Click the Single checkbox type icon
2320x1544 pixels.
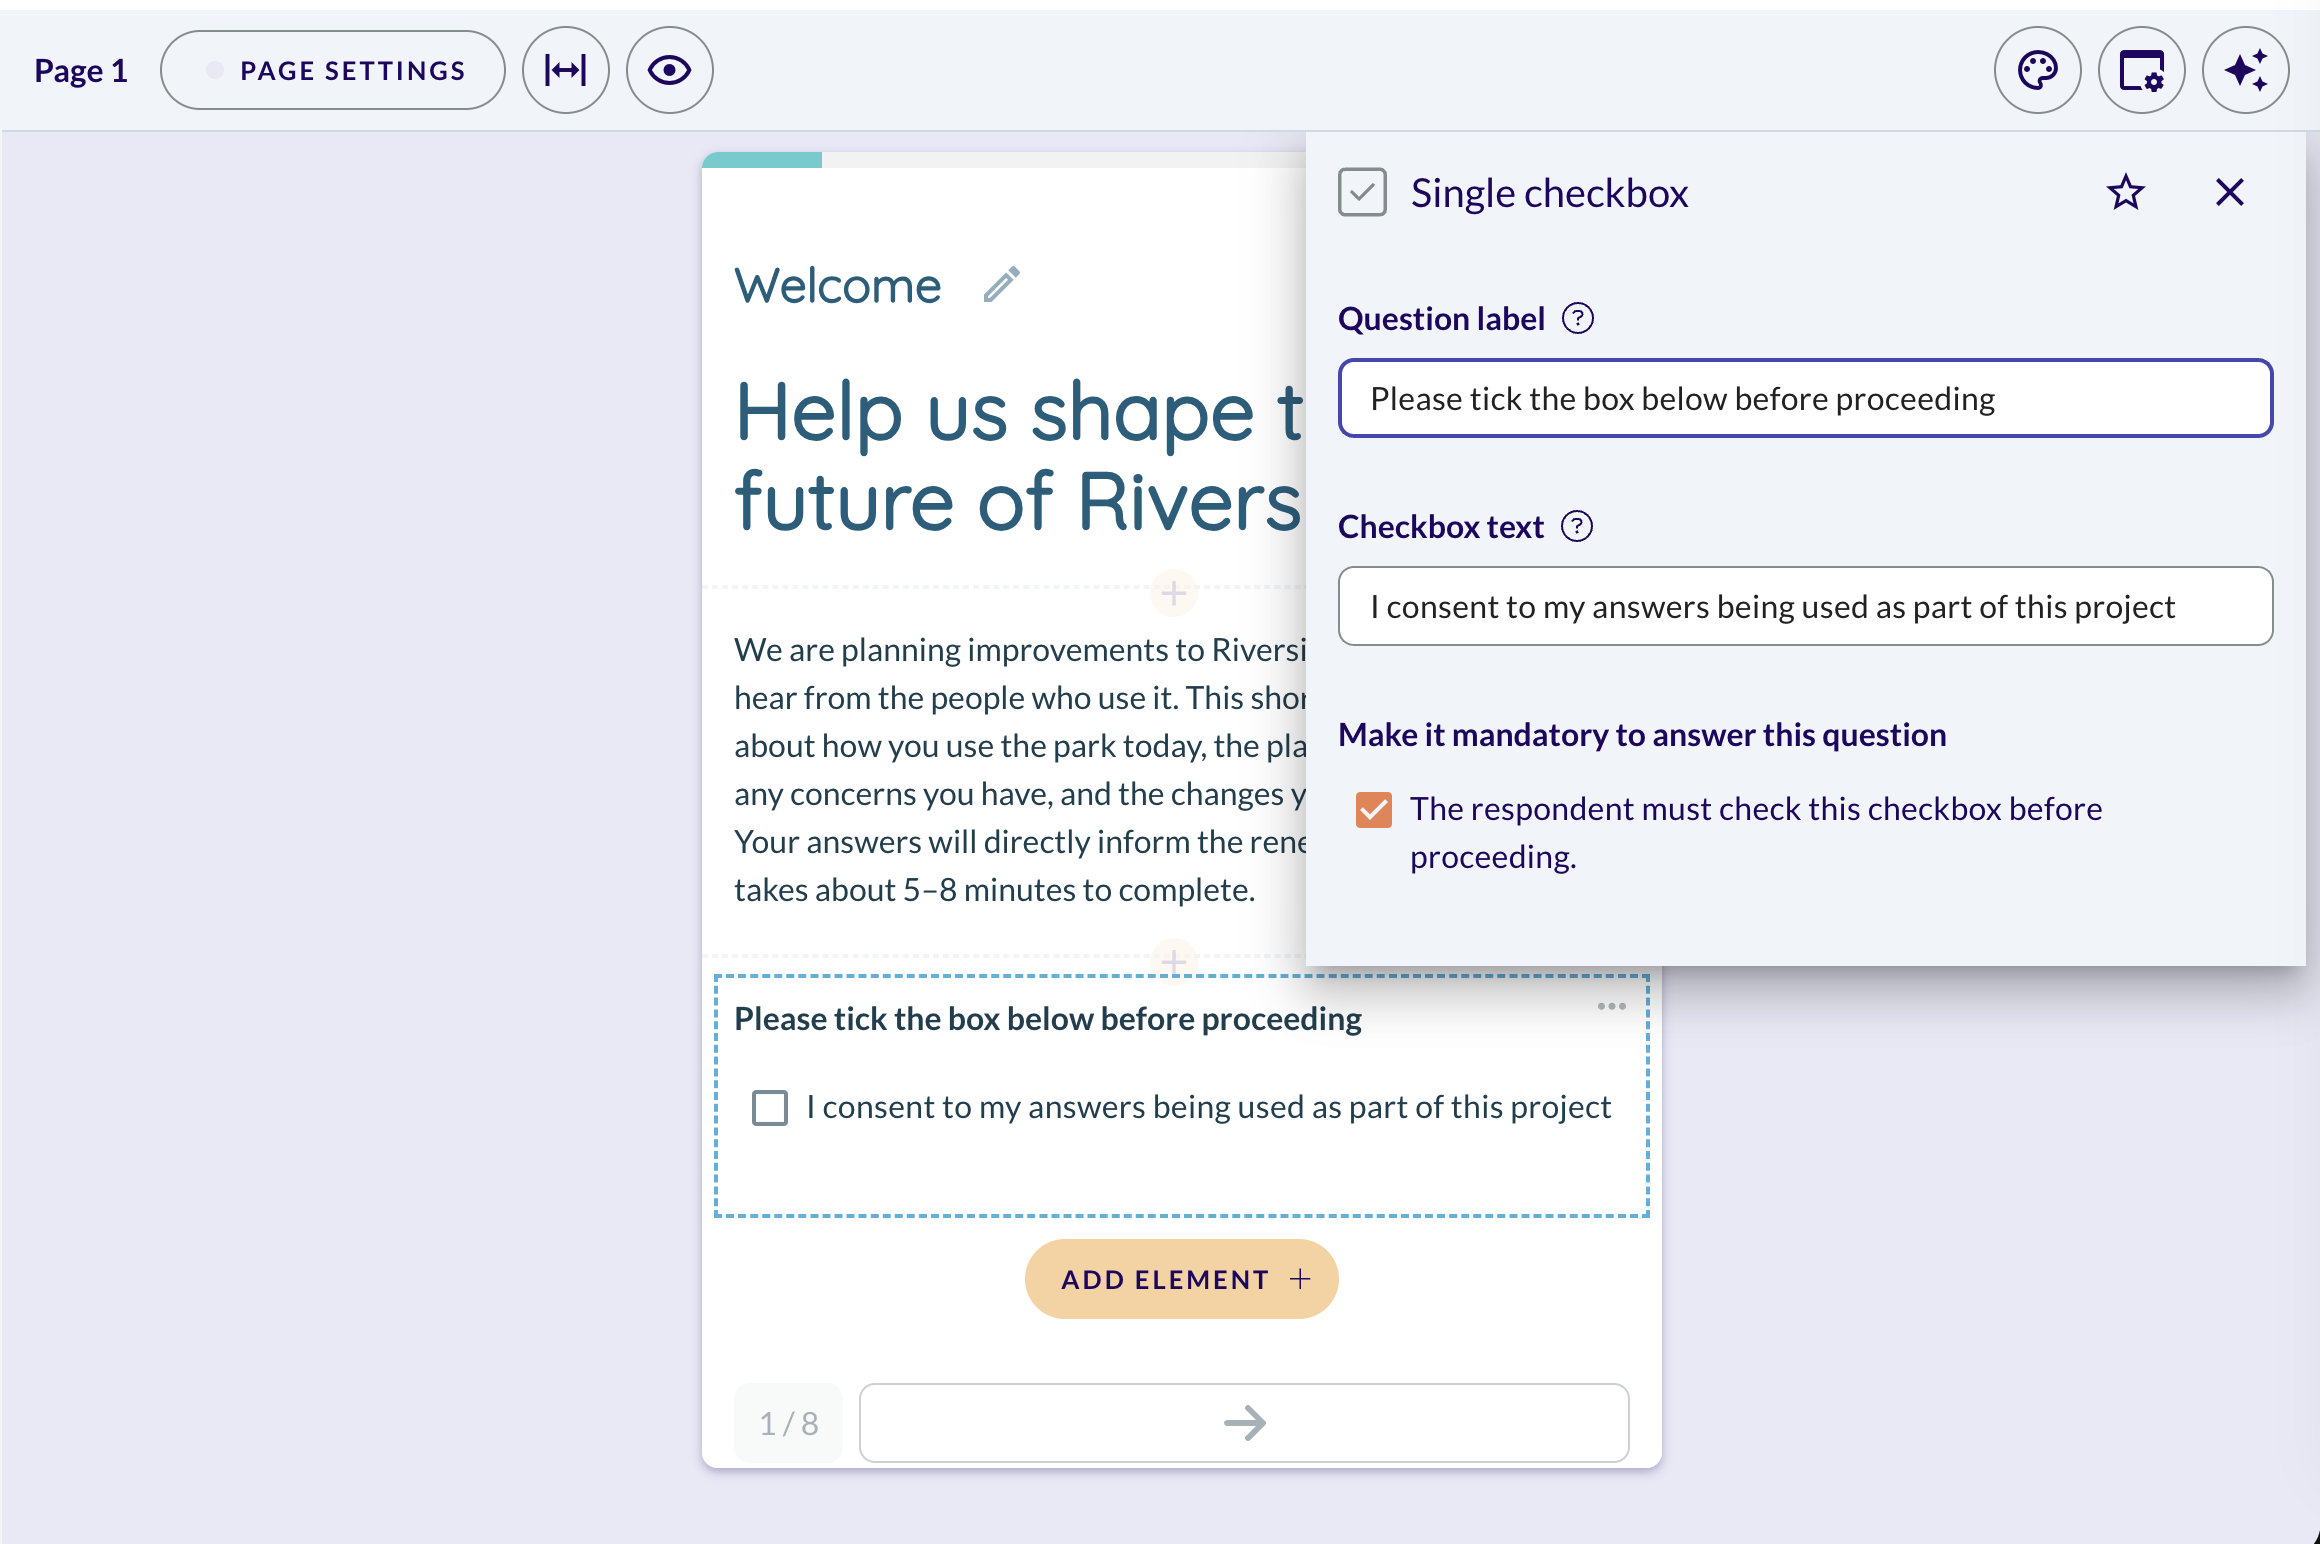coord(1362,192)
